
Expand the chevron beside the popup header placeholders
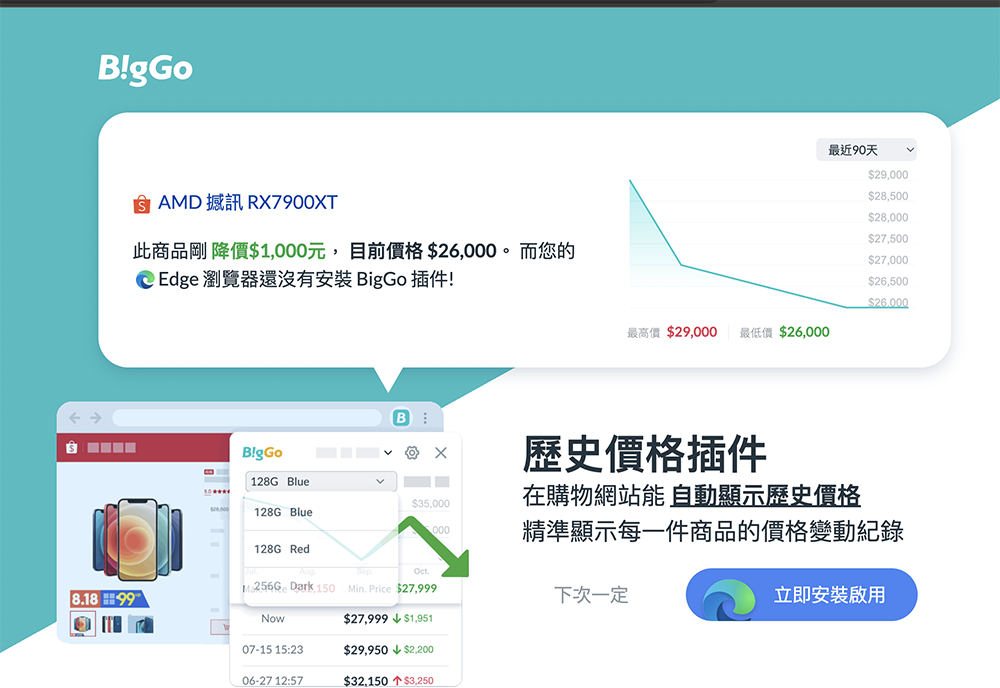(388, 453)
